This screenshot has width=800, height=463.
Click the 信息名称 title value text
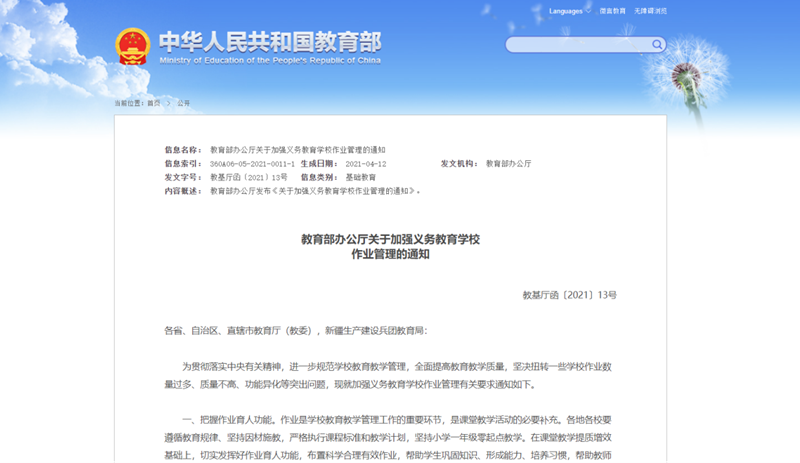point(297,150)
